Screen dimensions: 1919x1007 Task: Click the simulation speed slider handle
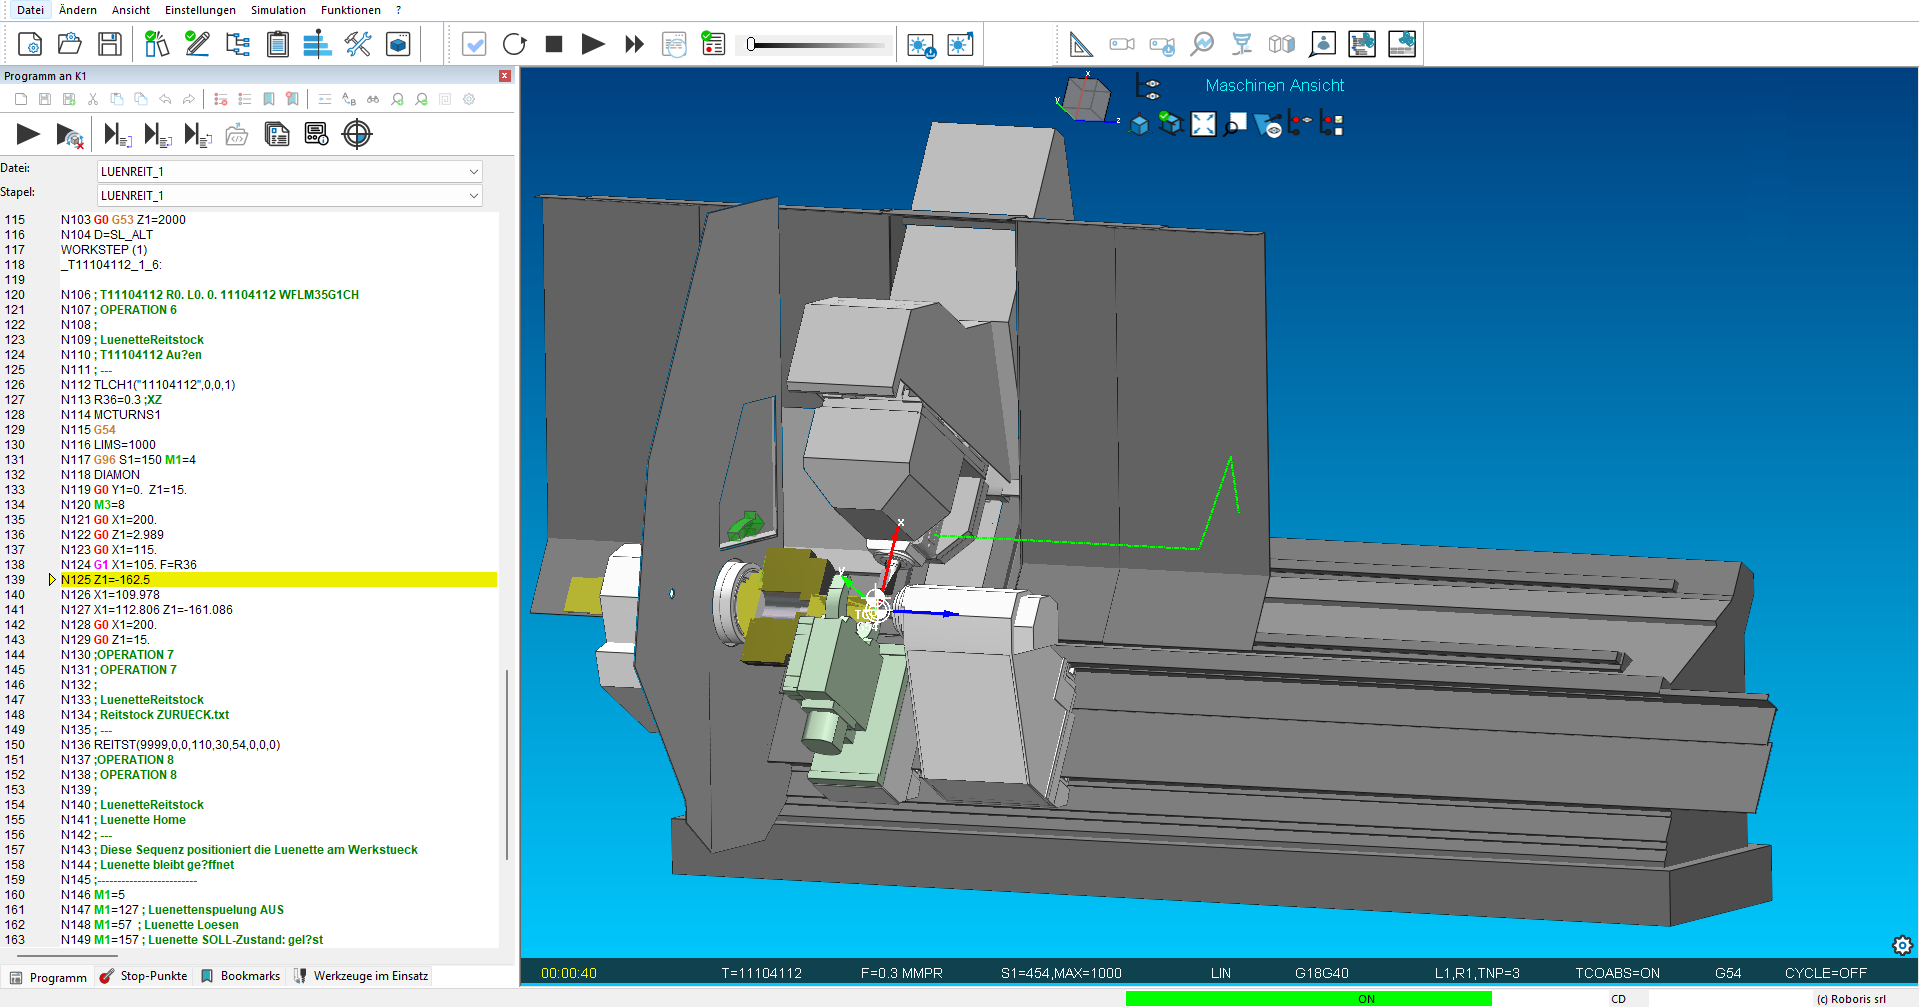[751, 44]
